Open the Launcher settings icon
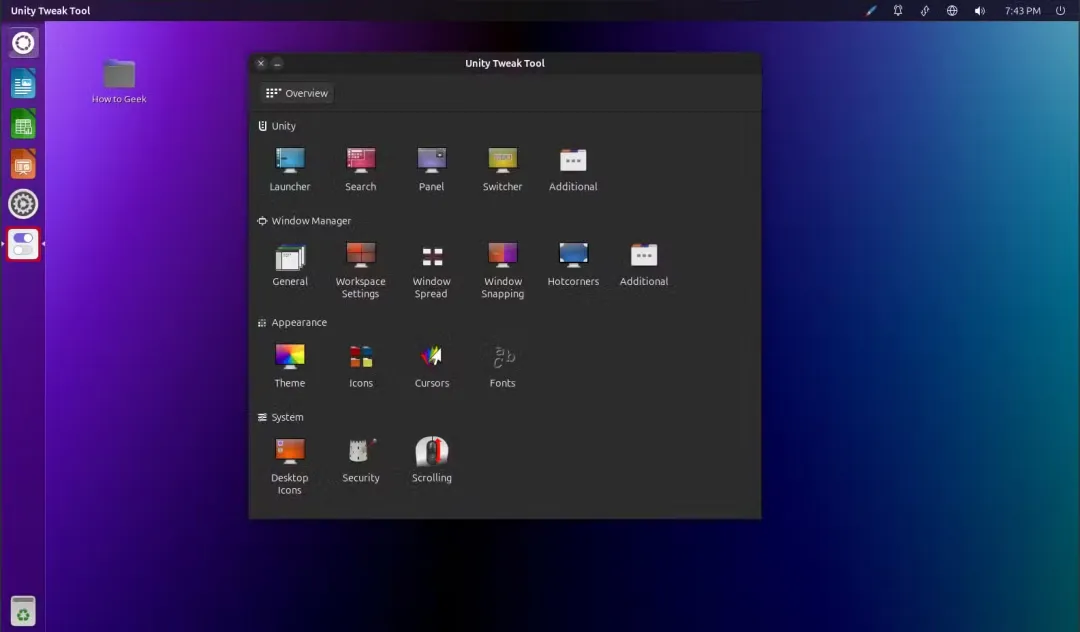Screen dimensions: 1080x632 (290, 169)
